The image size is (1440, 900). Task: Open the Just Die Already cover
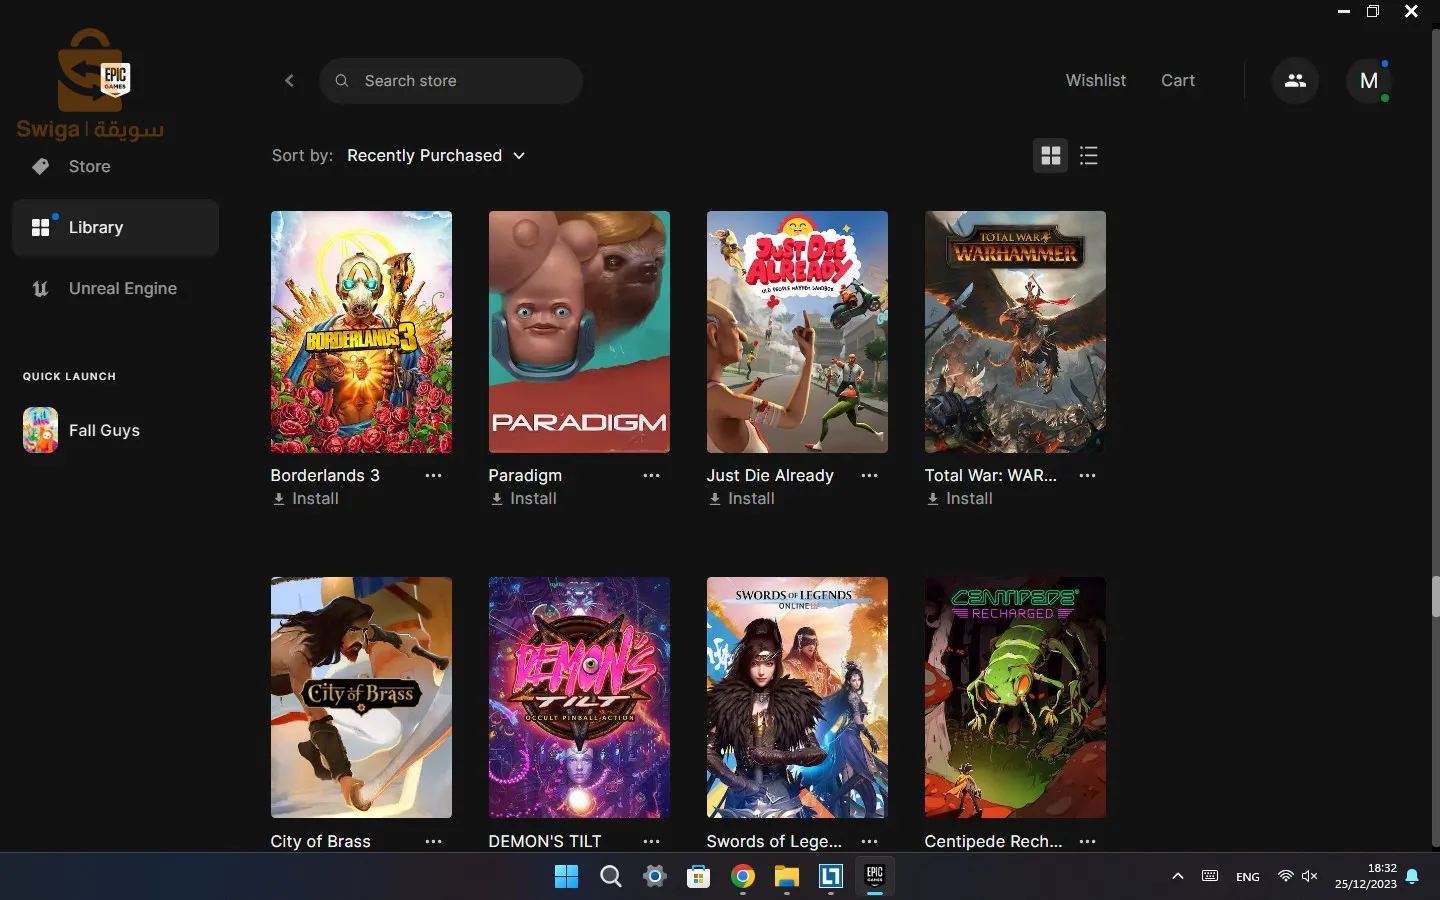[x=797, y=332]
